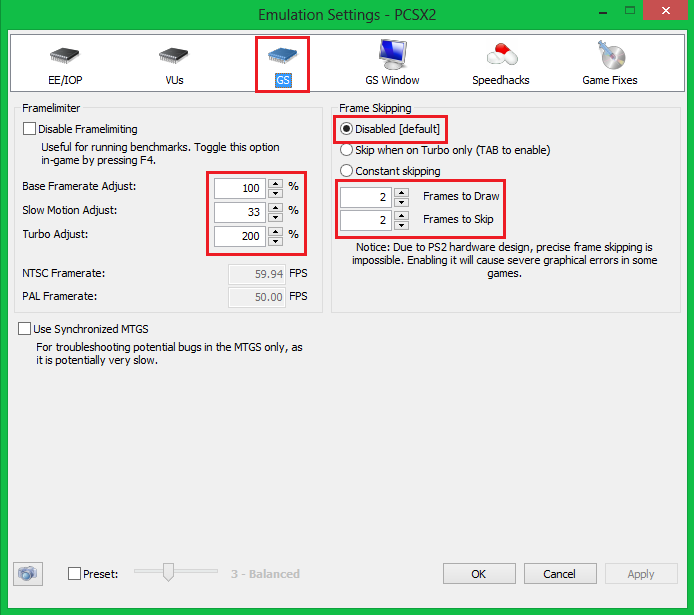Click the NTSC Framerate 59.94 field
Screen dimensions: 694x615
pos(257,274)
